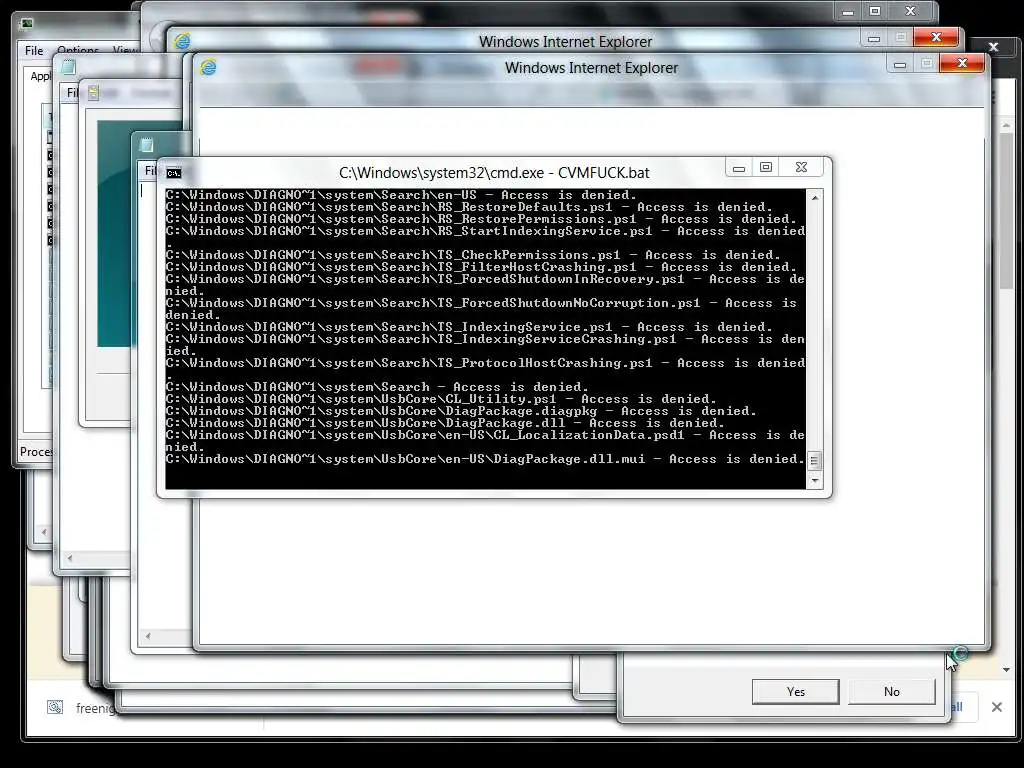Screen dimensions: 1024x768
Task: Click rear Internet Explorer window's title icon
Action: (182, 41)
